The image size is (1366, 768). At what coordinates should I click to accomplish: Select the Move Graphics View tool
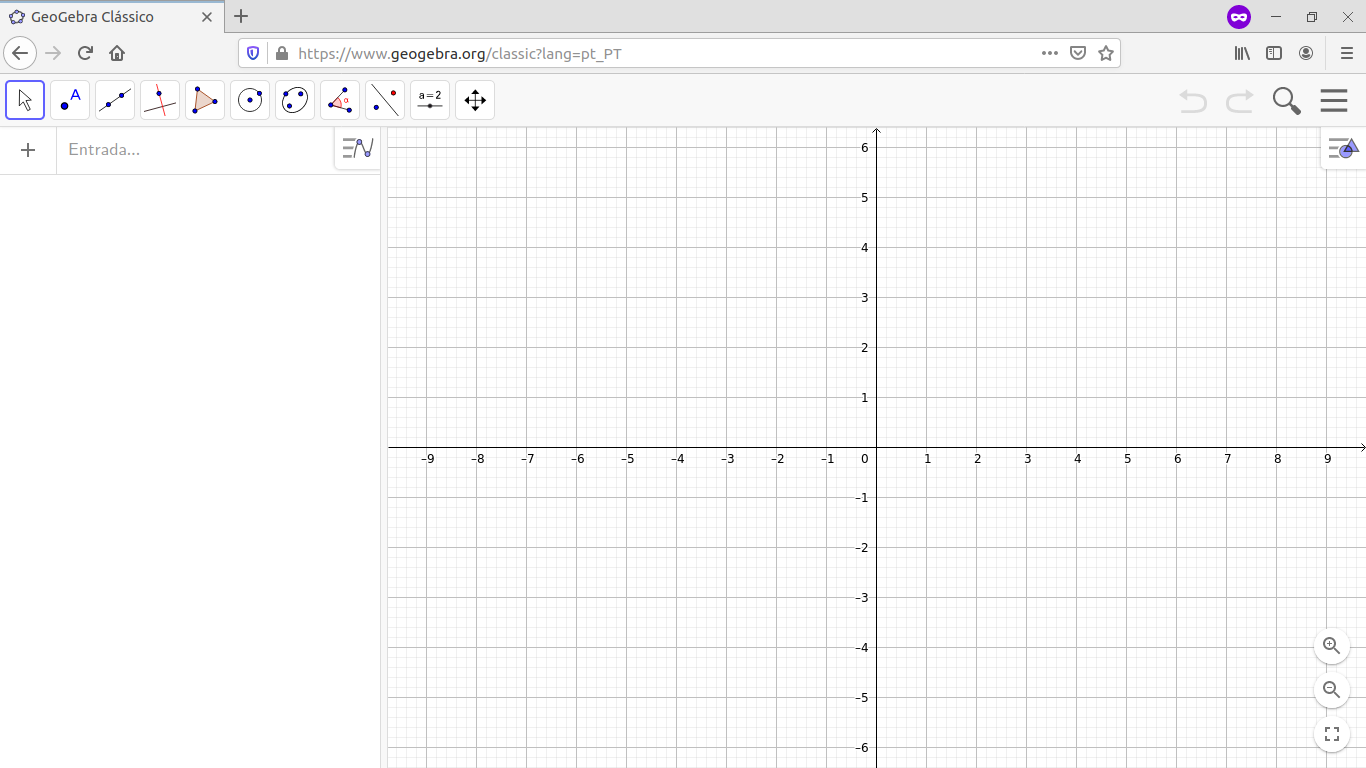click(475, 100)
